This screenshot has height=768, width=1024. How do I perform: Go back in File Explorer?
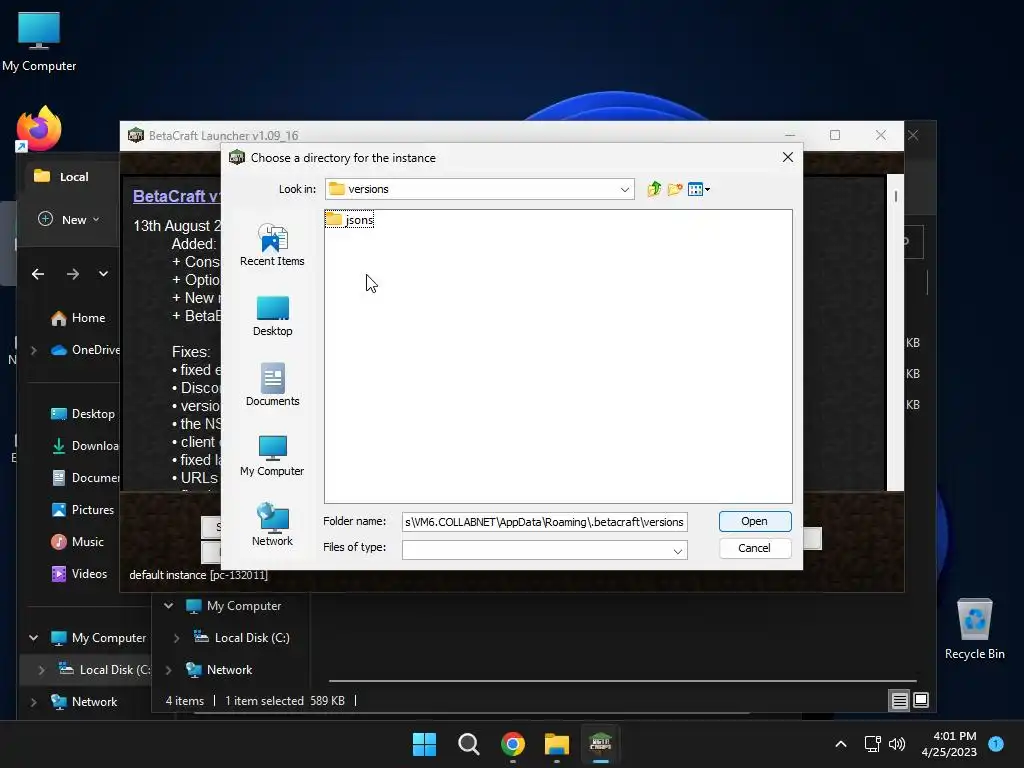tap(38, 274)
